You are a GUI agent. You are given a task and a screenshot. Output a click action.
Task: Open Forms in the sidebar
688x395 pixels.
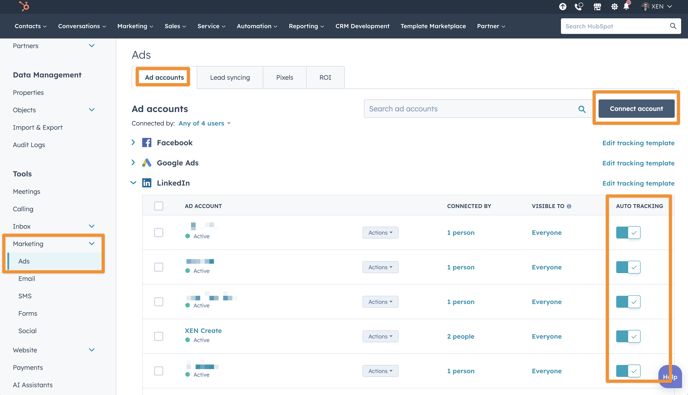(28, 313)
